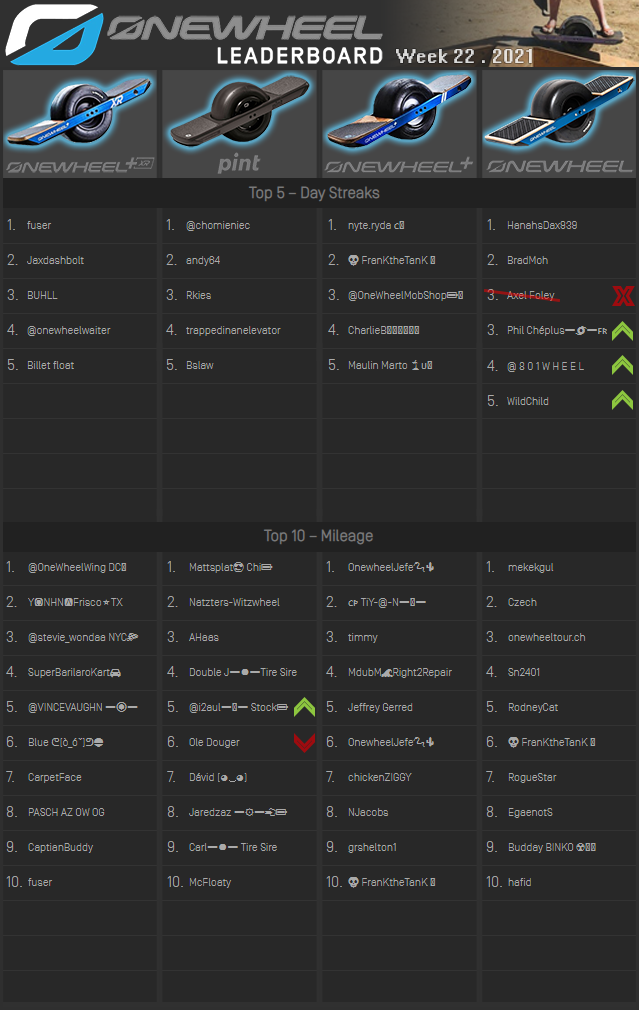Click the Top 5 – Day Streaks header
This screenshot has height=1010, width=639.
314,192
